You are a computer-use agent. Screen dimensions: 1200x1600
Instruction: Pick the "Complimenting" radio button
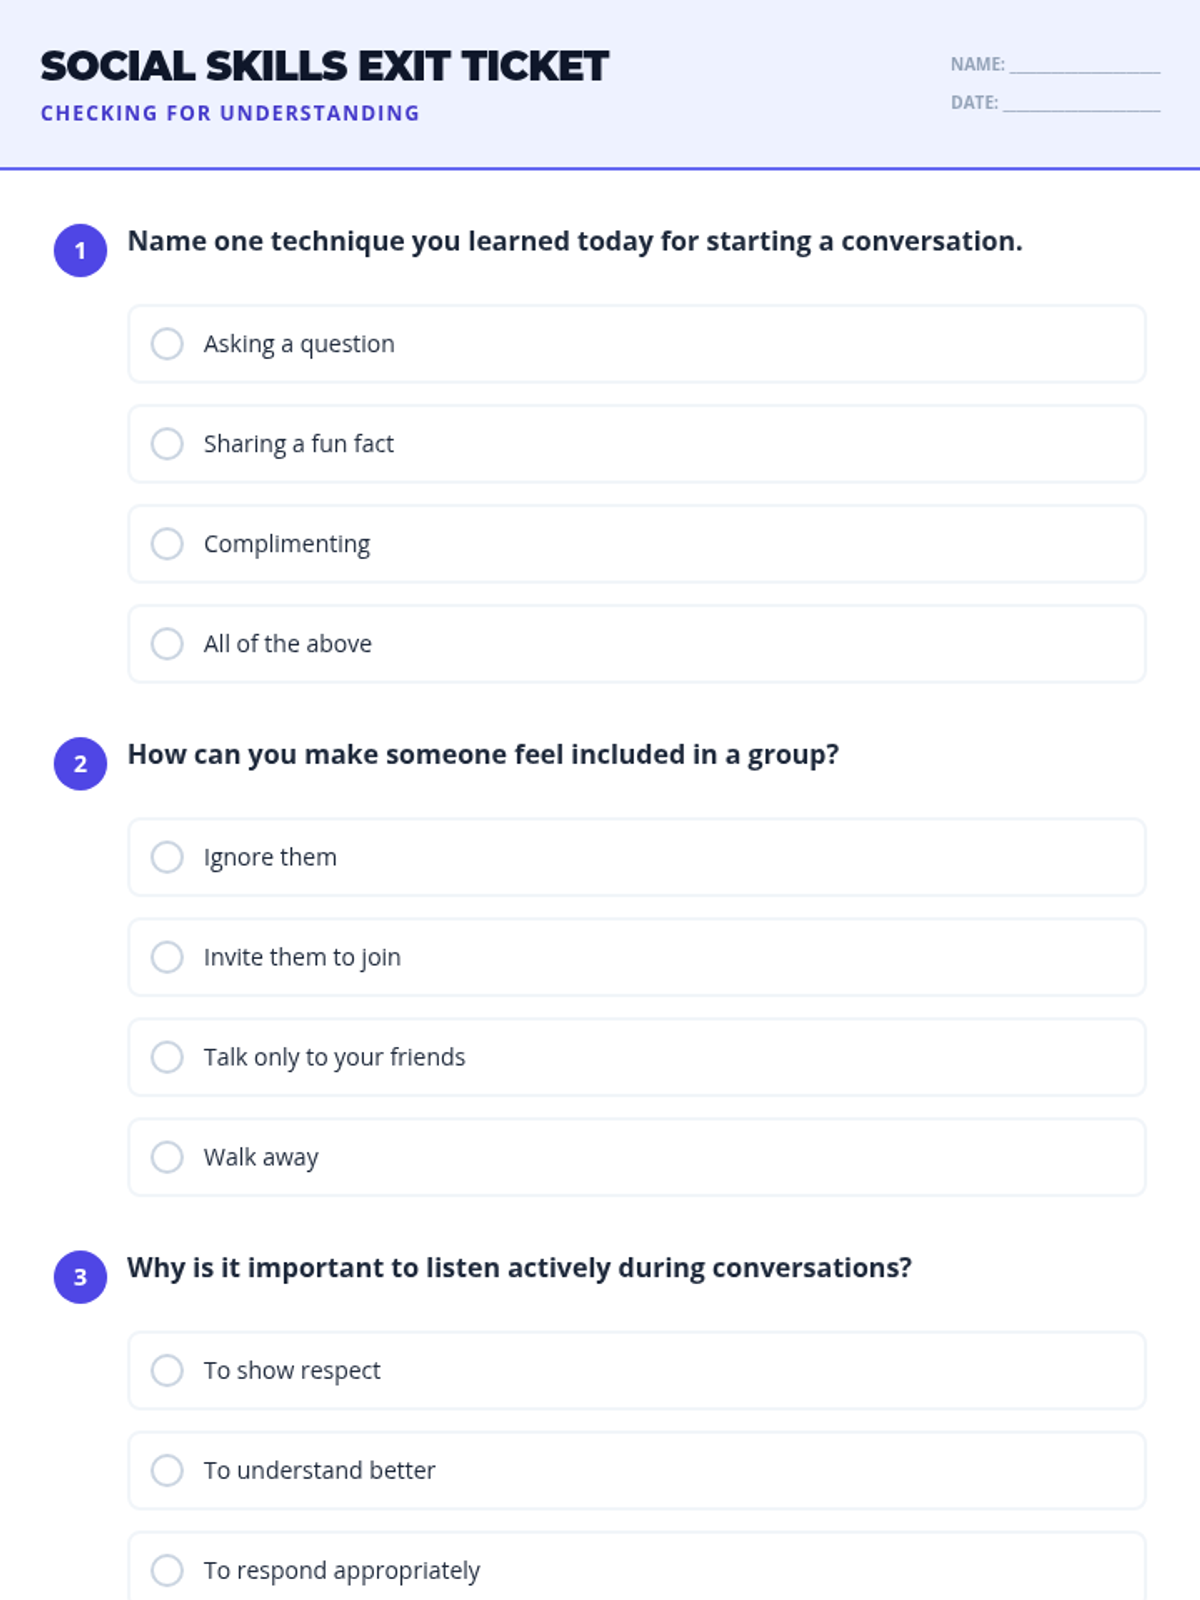(167, 544)
